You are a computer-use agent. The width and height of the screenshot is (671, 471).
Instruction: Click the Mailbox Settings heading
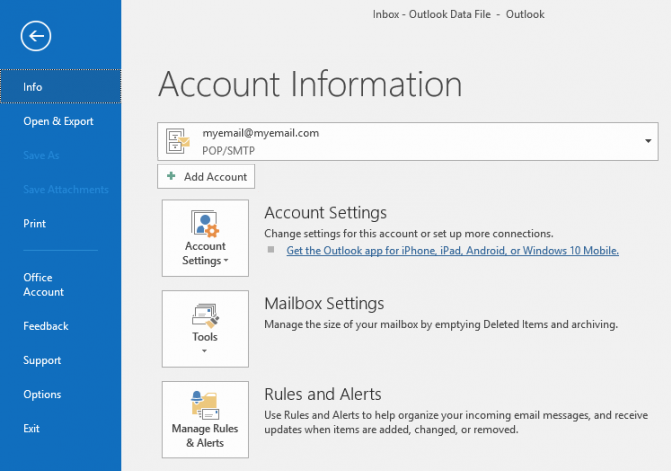click(324, 303)
